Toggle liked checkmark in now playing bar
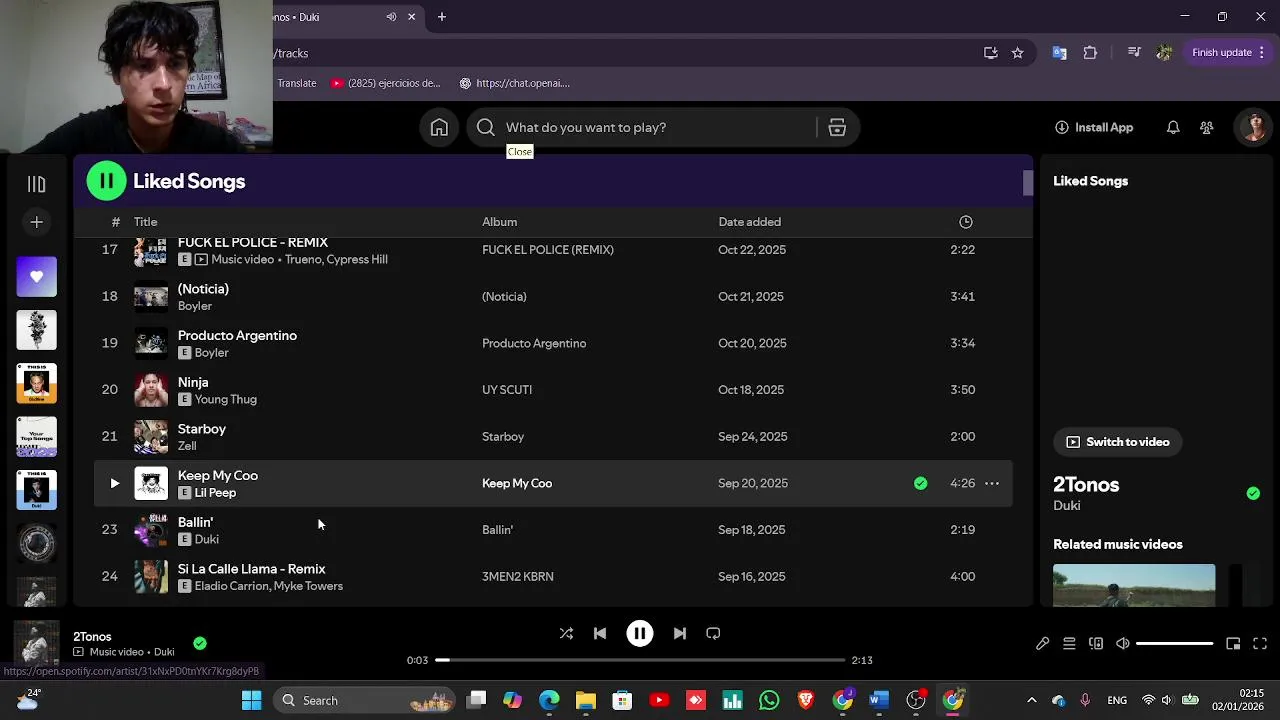 (x=200, y=643)
